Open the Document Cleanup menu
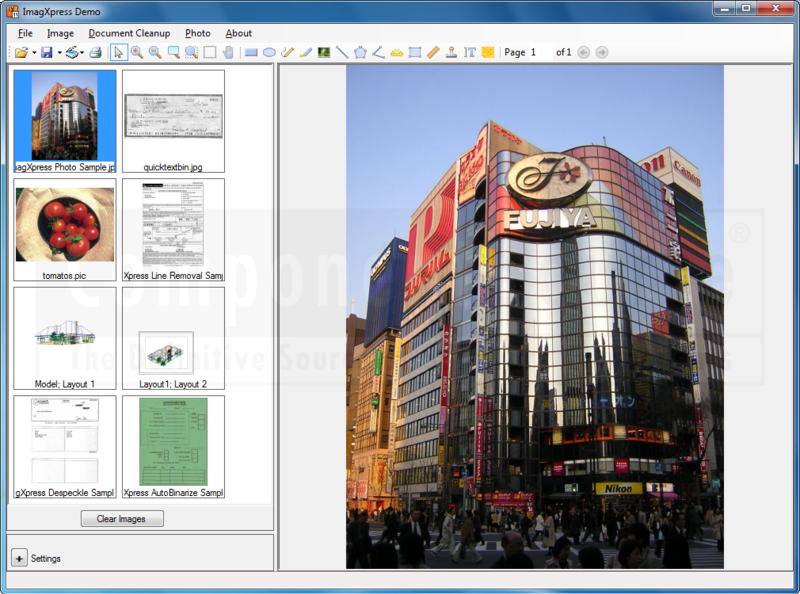 tap(129, 33)
